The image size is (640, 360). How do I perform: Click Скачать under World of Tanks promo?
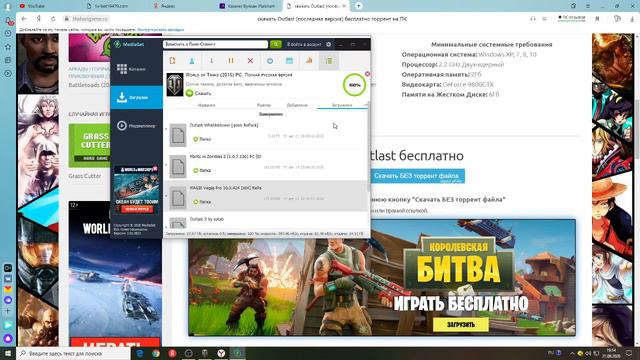pos(199,93)
